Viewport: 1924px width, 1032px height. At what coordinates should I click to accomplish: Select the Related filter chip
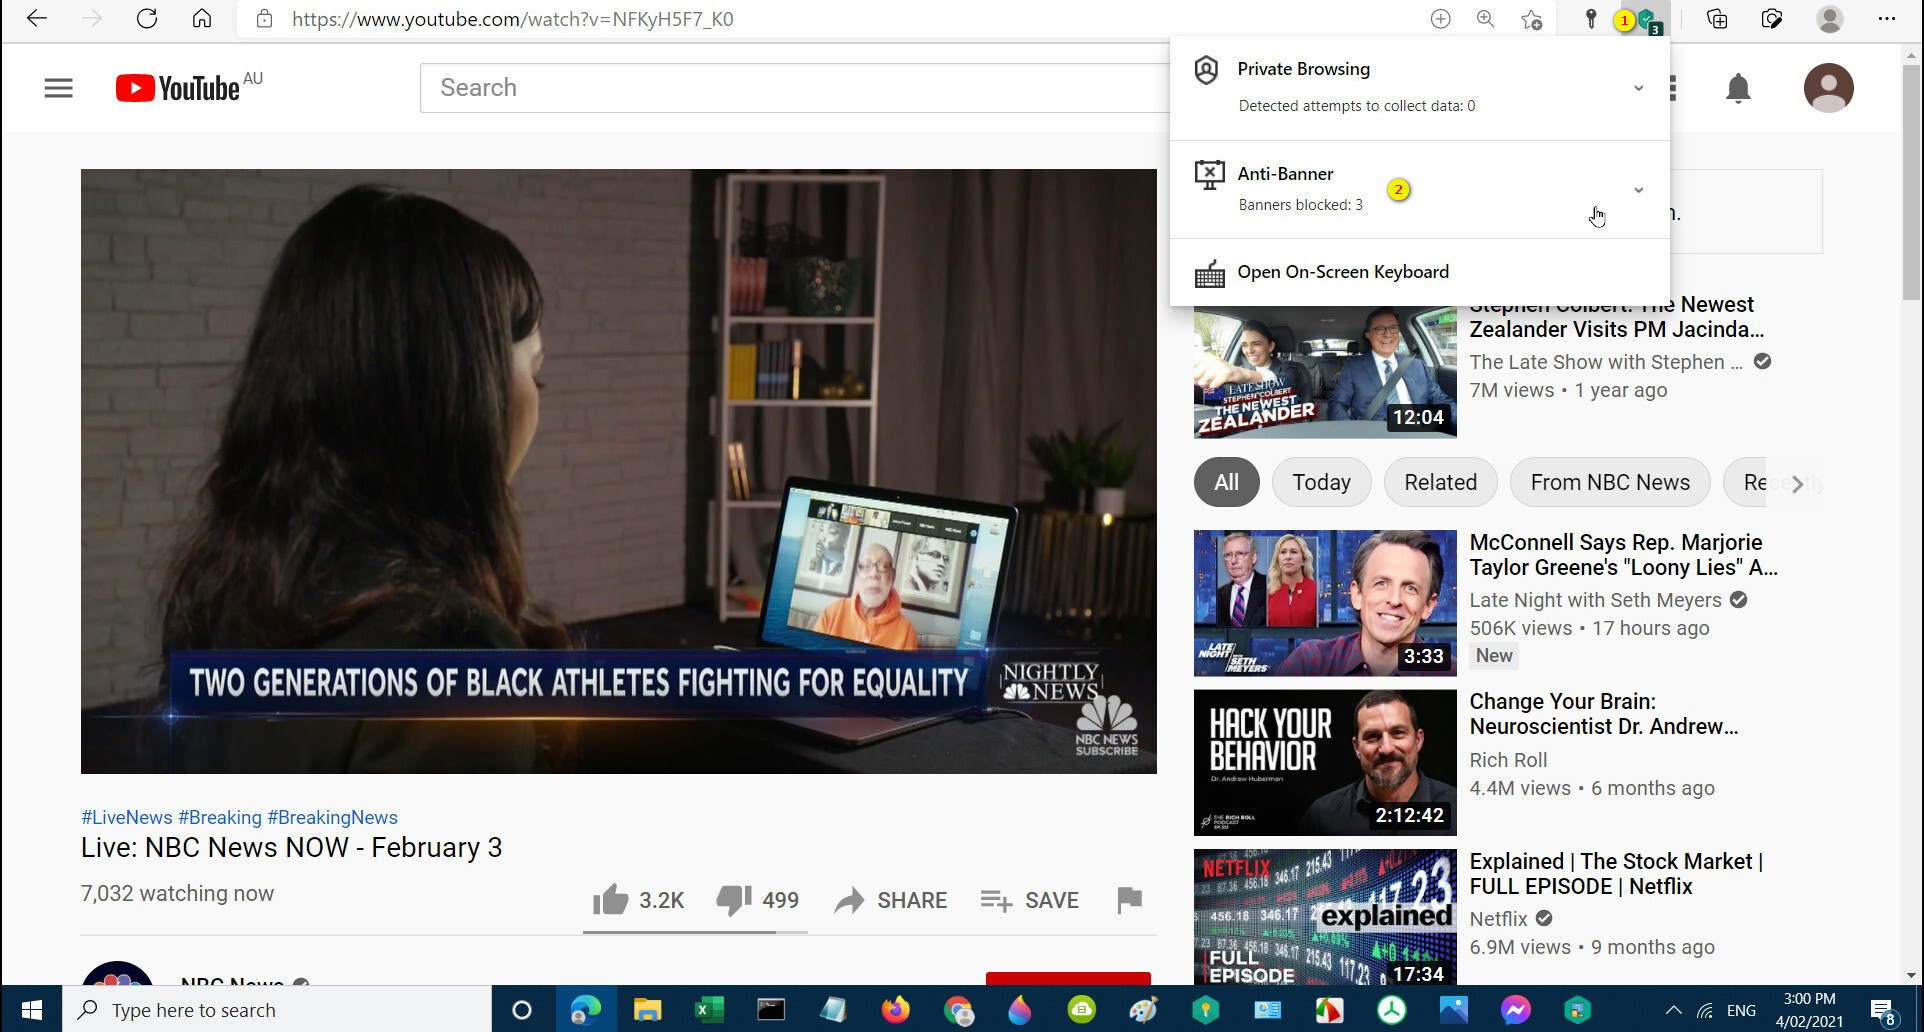pos(1440,483)
